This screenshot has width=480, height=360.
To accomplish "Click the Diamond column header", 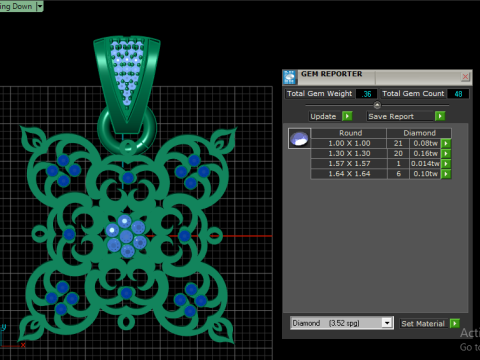I will click(419, 133).
